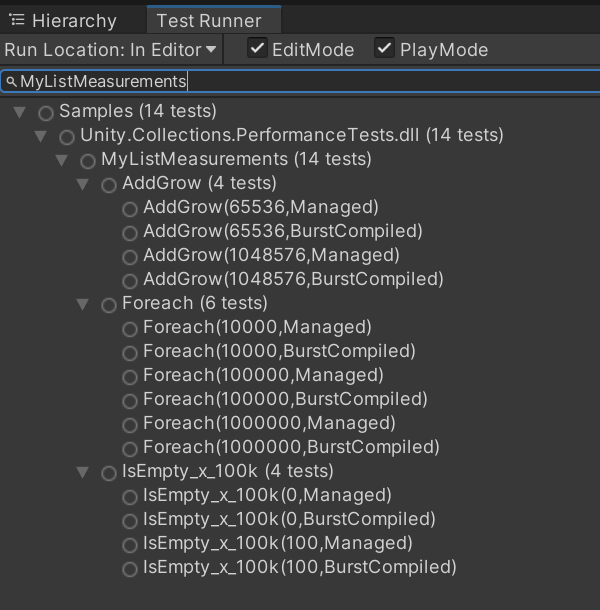Select the Foreach(1000000,Managed) test
The image size is (600, 610).
click(x=269, y=423)
